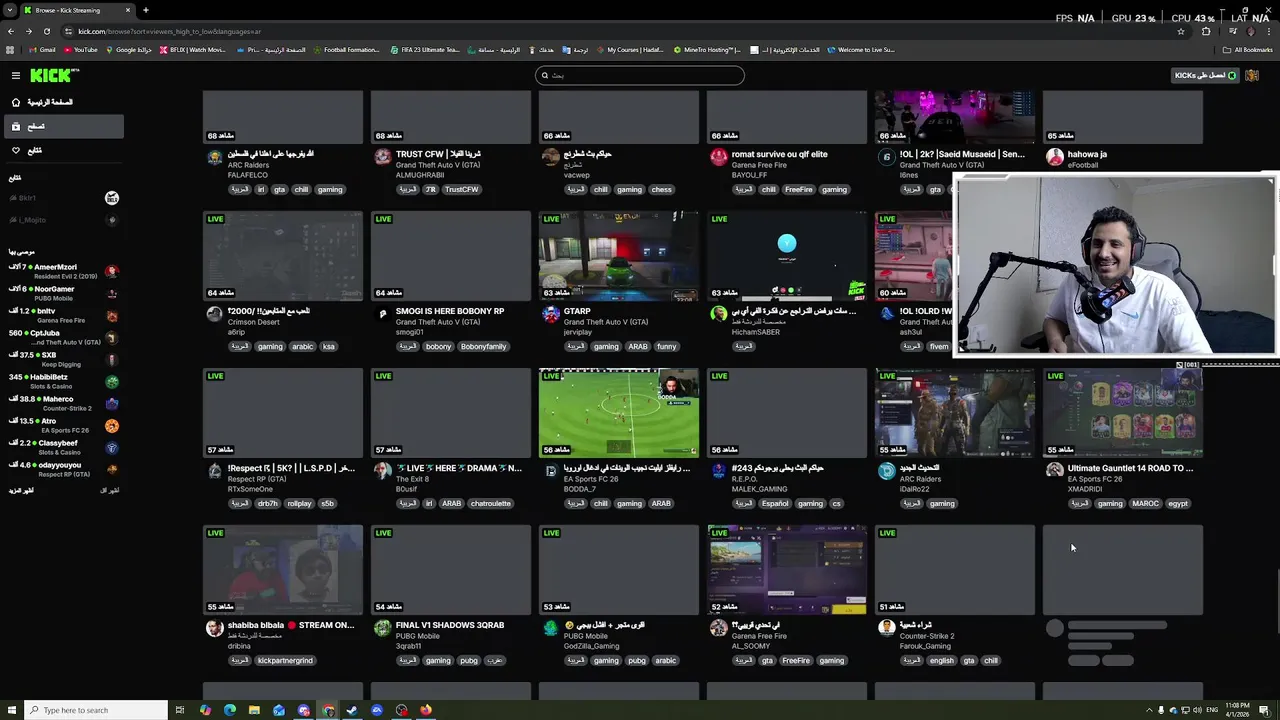Select the highlighted Browse item in the Kick sidebar
The width and height of the screenshot is (1280, 720).
point(62,126)
